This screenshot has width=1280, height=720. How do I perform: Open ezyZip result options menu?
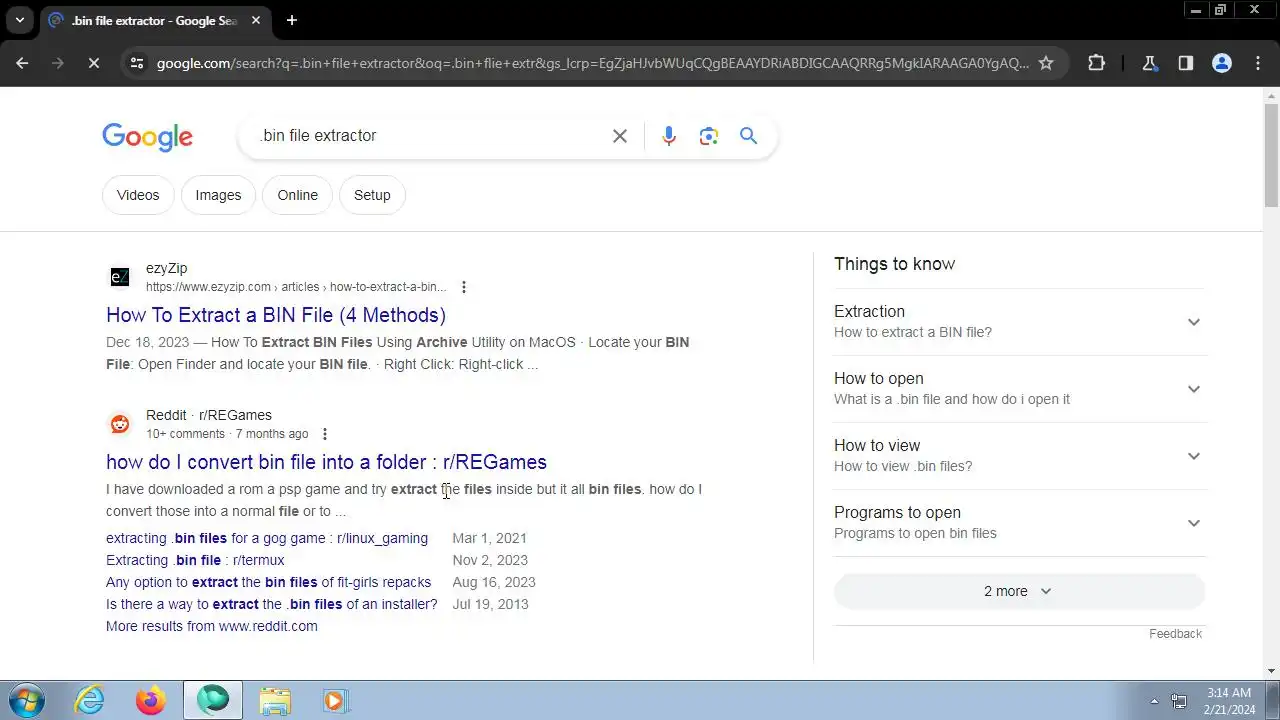click(x=463, y=287)
